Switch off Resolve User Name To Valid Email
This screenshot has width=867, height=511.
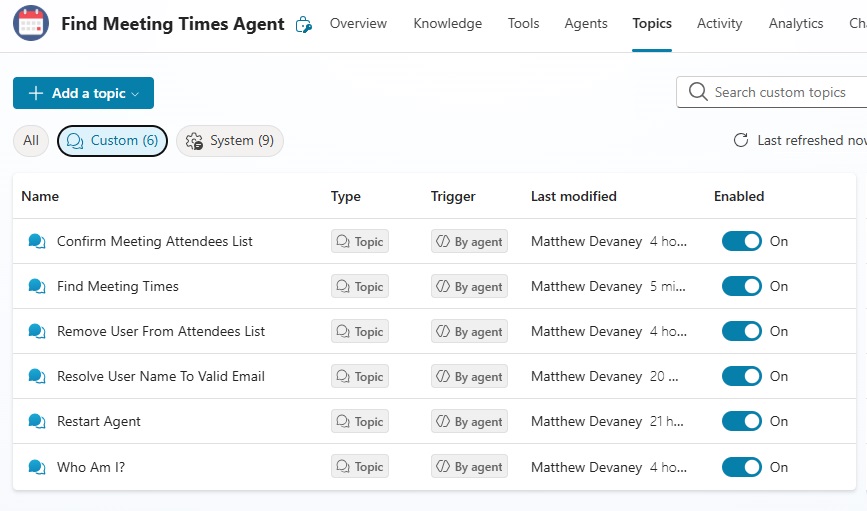741,376
